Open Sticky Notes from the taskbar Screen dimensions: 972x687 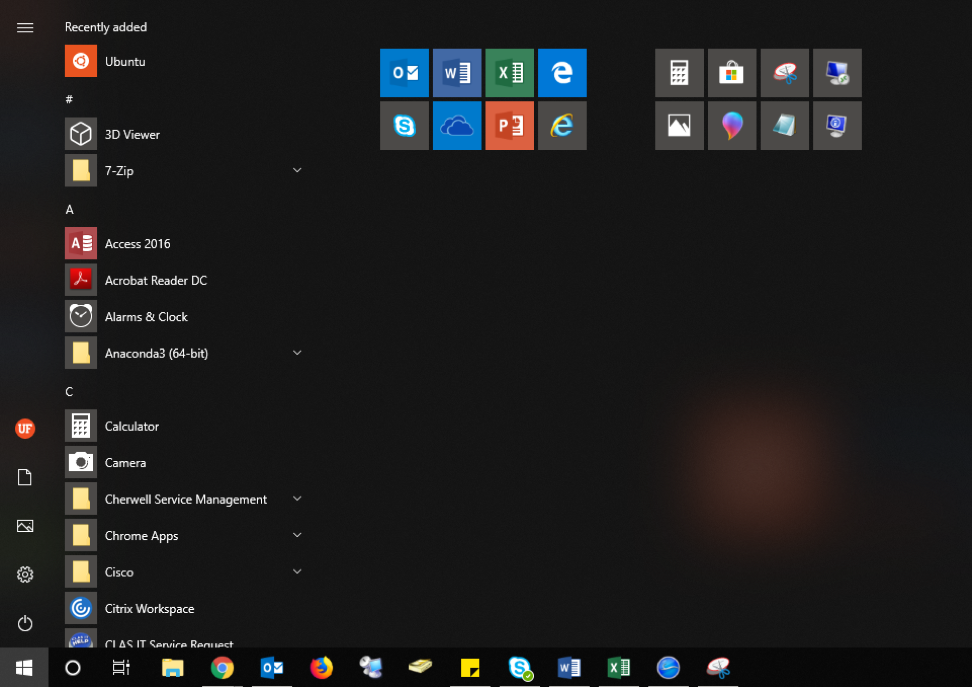470,668
